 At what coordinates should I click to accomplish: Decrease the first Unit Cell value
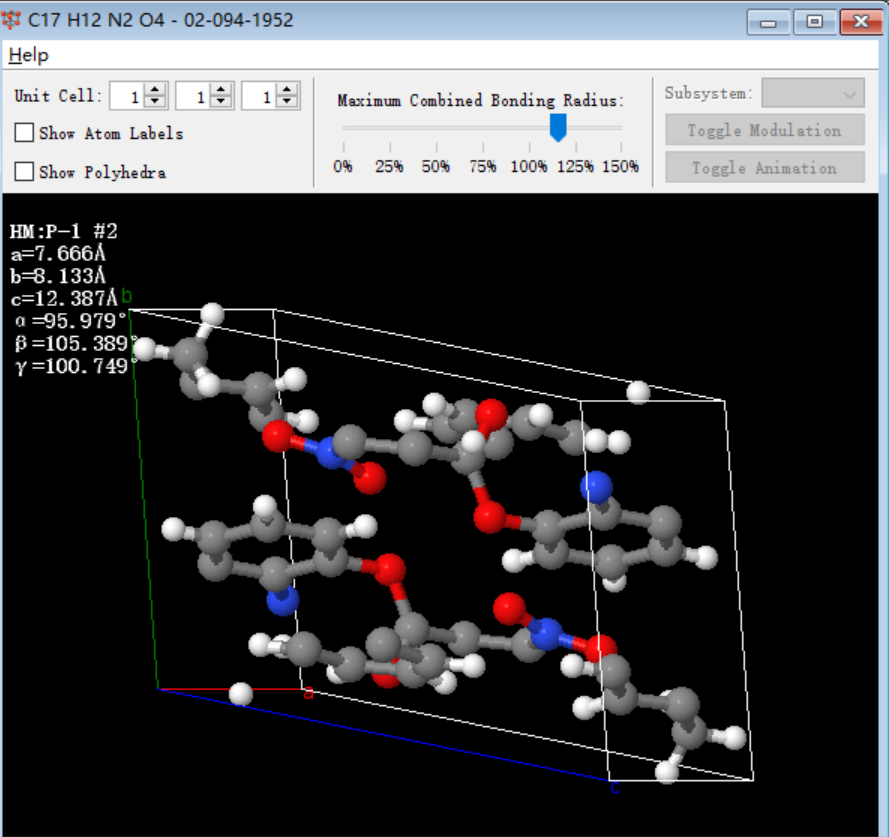155,102
